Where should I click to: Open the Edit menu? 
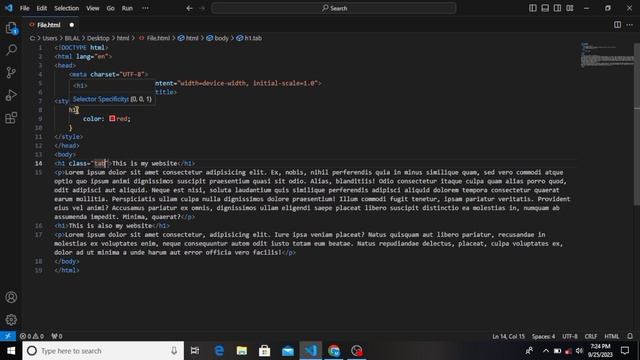42,8
